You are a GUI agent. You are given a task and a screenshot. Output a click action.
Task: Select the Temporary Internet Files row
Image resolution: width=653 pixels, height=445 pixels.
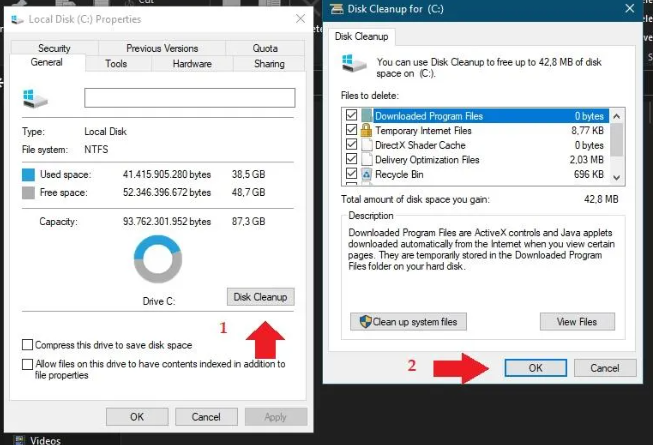[477, 130]
